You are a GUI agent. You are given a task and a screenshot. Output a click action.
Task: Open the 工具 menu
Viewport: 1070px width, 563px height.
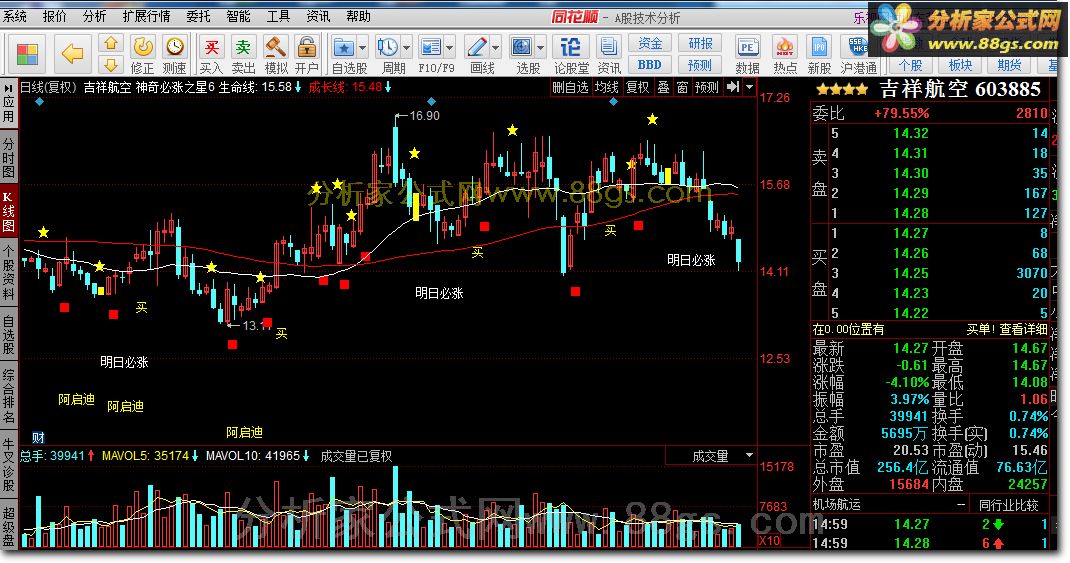[x=278, y=16]
